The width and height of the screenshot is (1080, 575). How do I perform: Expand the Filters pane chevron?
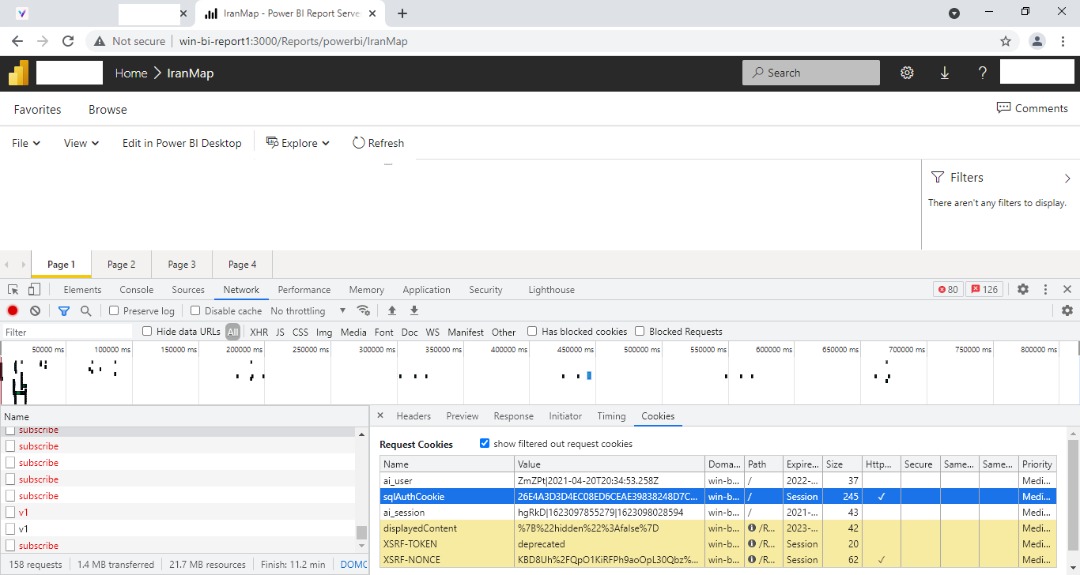point(1067,178)
